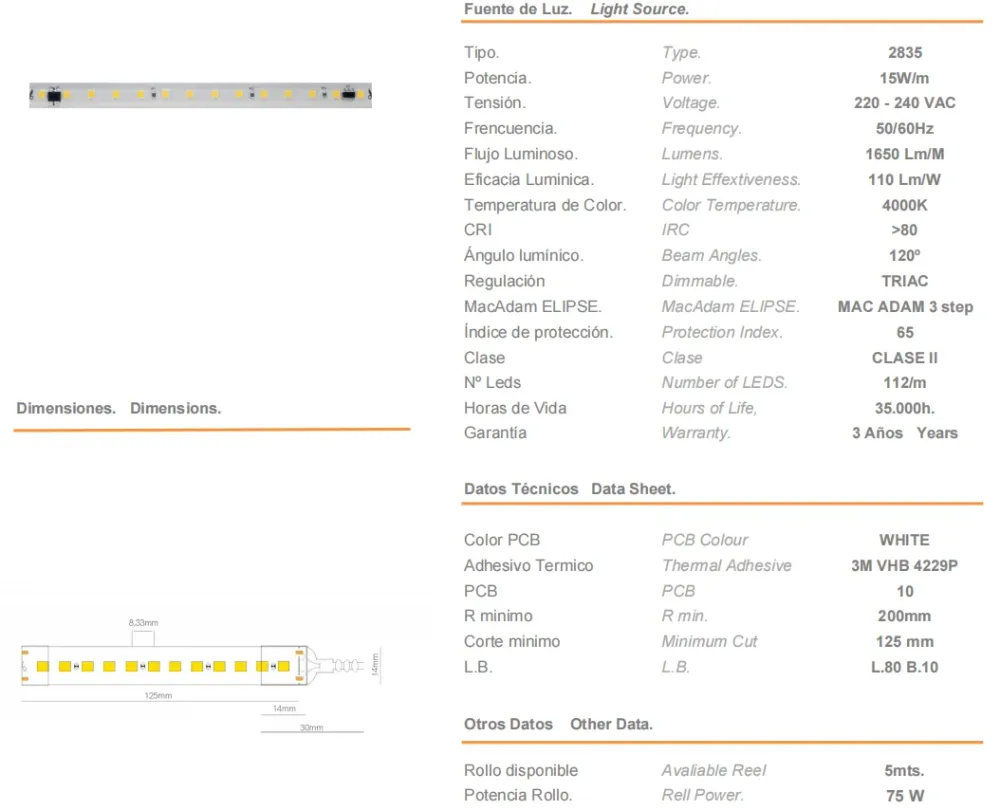This screenshot has height=810, width=1000.
Task: Click the 'Garantía' label
Action: (x=496, y=432)
